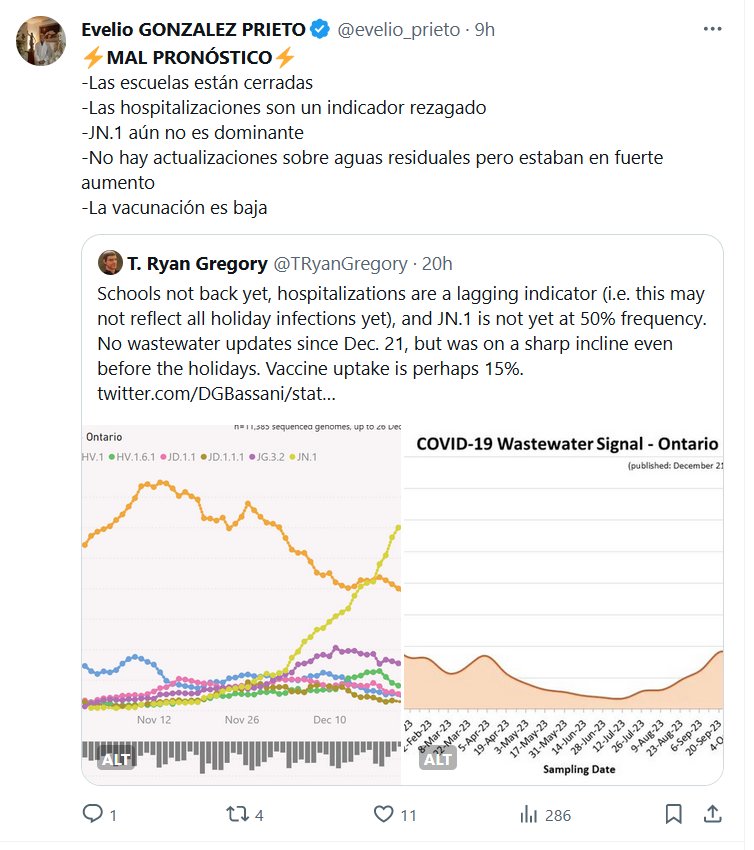Show ALT text on the wastewater chart

coord(438,759)
